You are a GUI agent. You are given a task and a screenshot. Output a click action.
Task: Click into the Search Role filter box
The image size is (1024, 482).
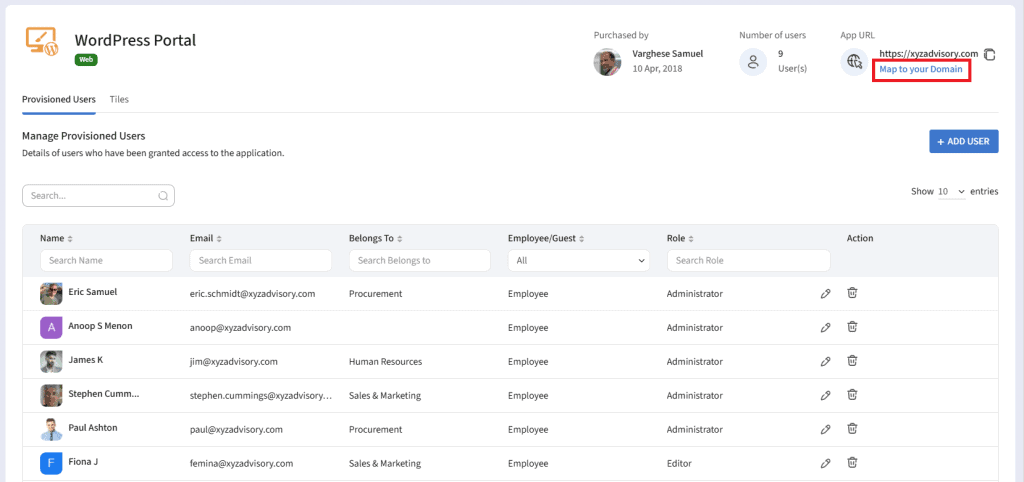coord(748,260)
